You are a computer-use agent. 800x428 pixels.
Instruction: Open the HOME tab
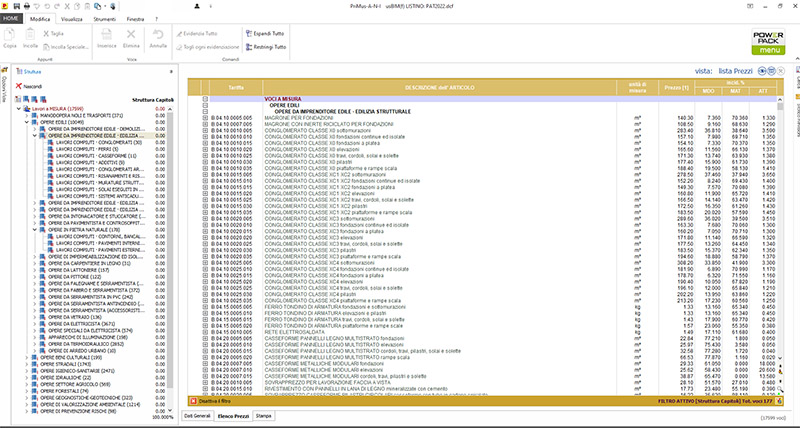(11, 18)
